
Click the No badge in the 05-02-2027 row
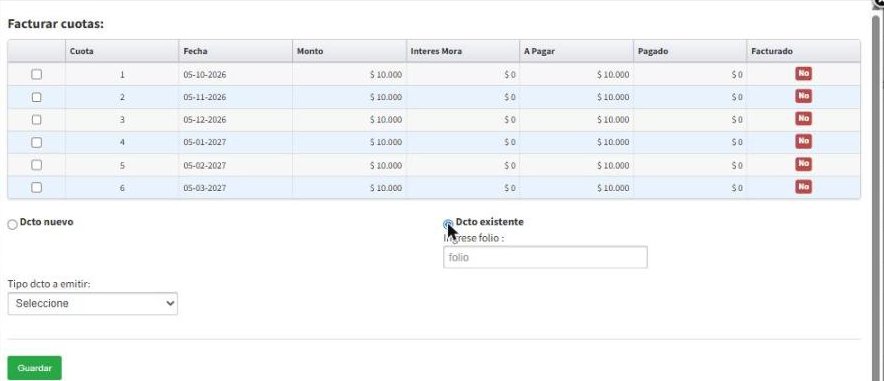point(803,163)
